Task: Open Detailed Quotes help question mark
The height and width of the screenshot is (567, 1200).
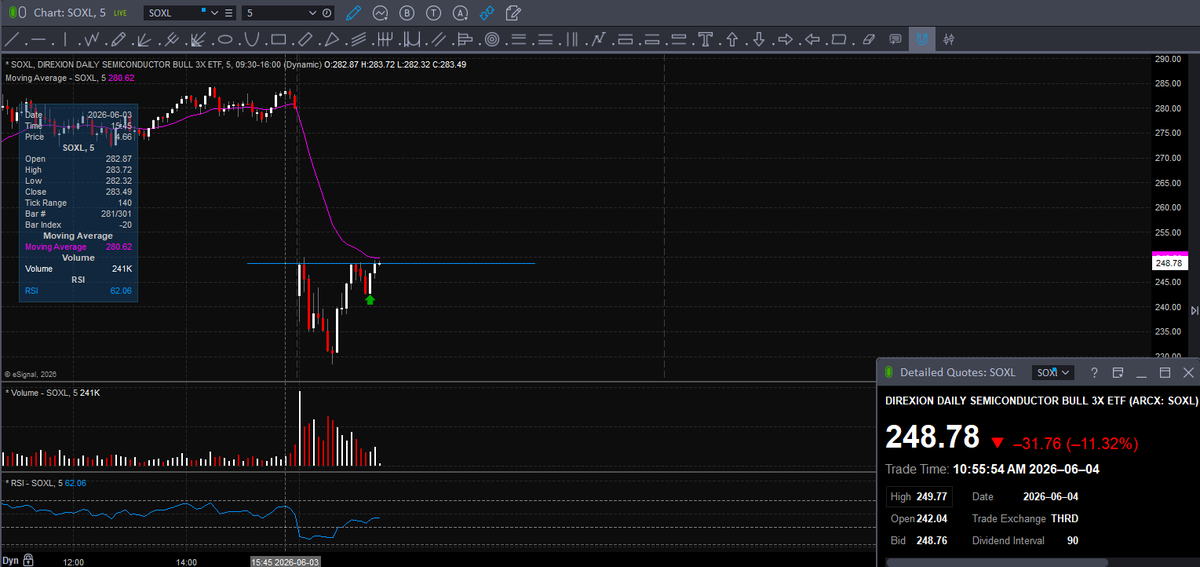Action: 1094,372
